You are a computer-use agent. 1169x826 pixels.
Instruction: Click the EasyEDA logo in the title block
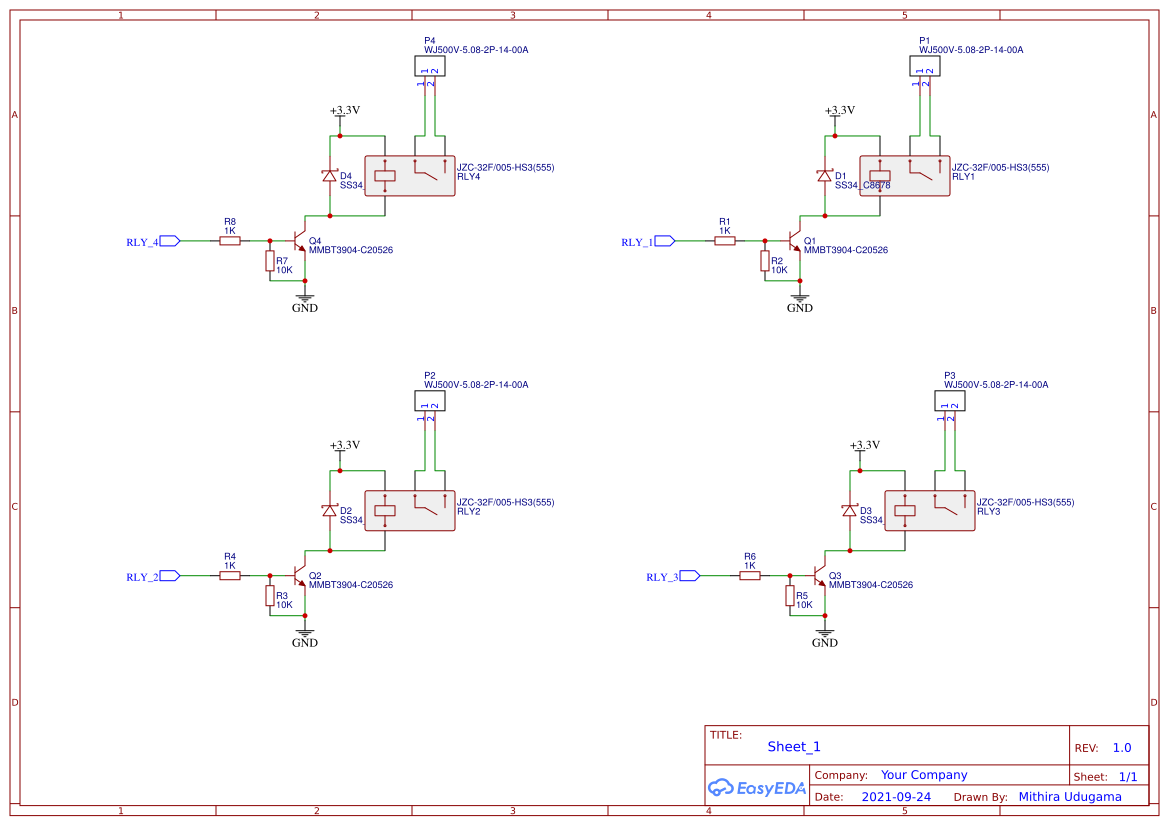click(x=757, y=788)
